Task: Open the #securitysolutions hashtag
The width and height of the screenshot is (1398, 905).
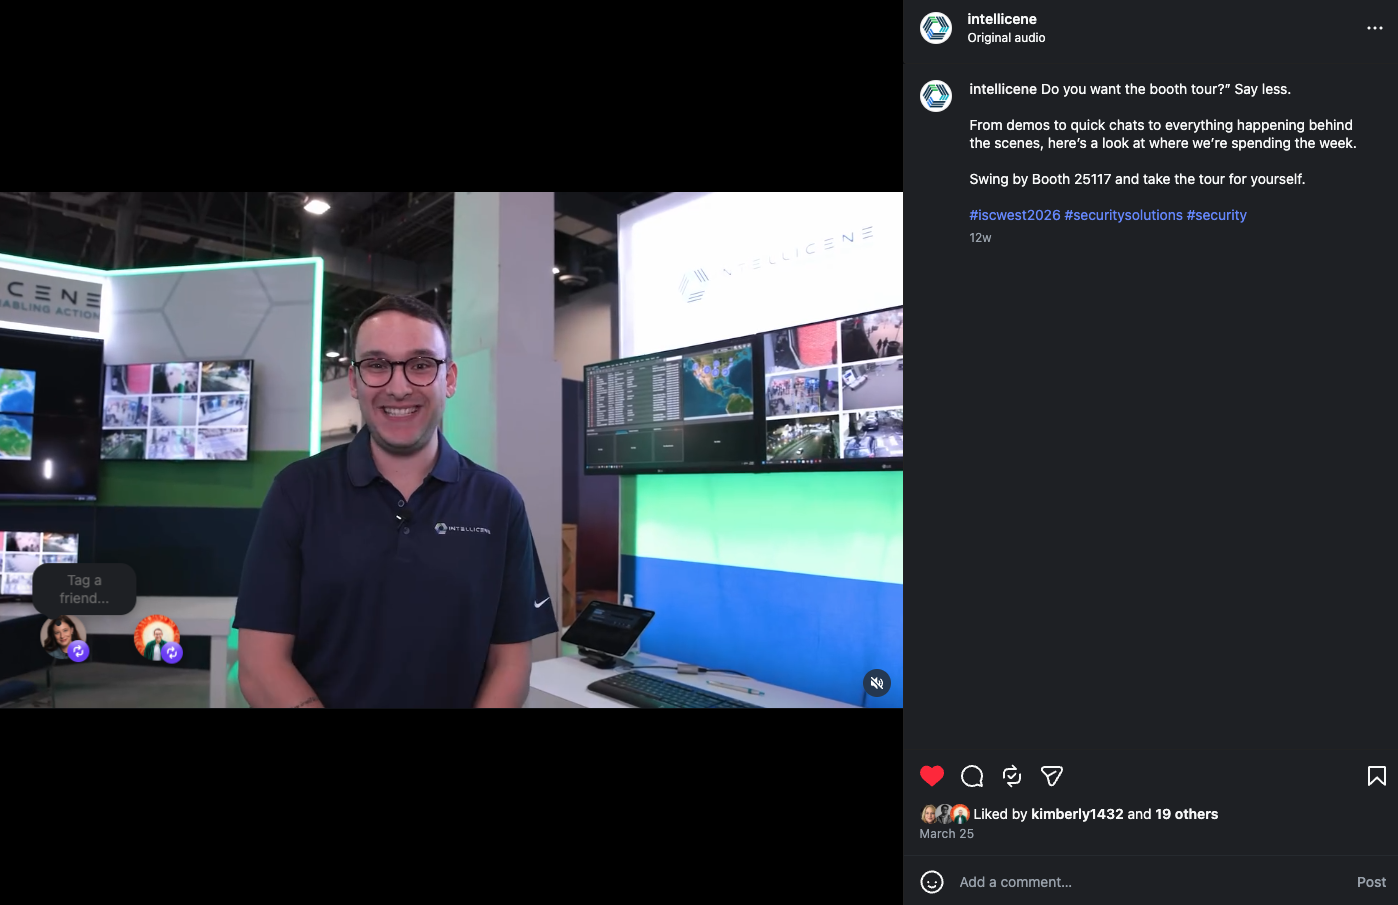Action: click(1124, 215)
